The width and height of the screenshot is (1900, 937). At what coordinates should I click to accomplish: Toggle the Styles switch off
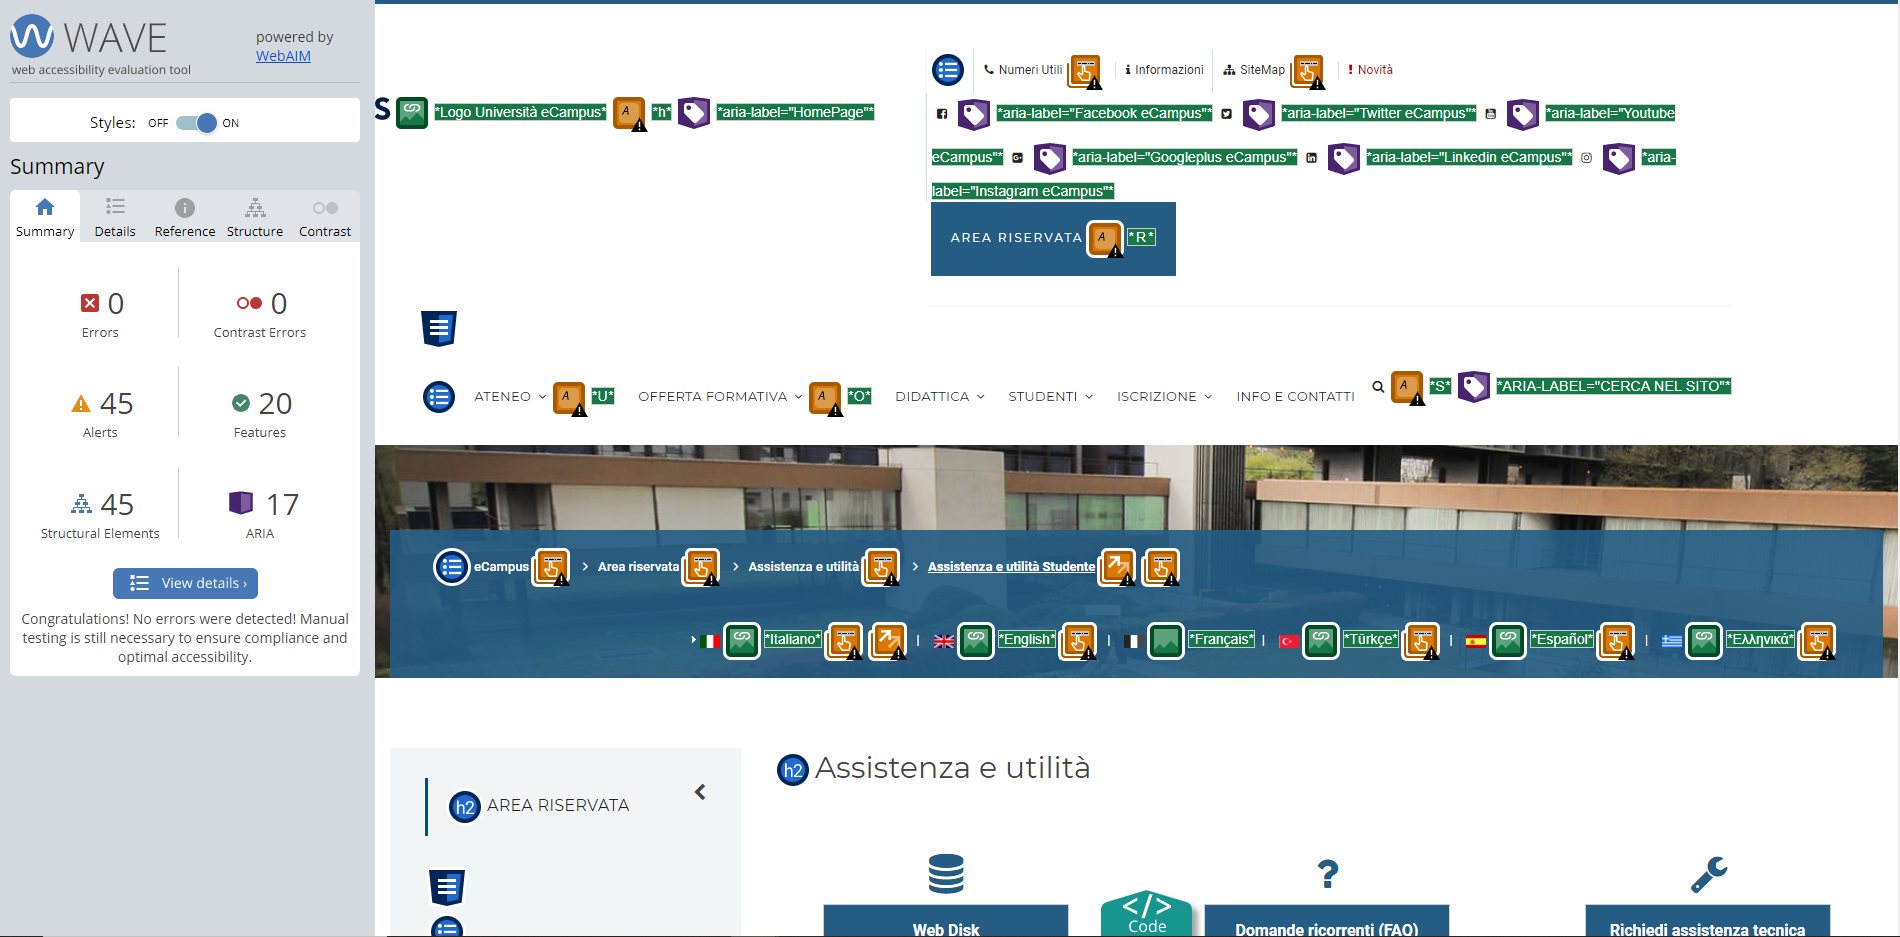[196, 123]
